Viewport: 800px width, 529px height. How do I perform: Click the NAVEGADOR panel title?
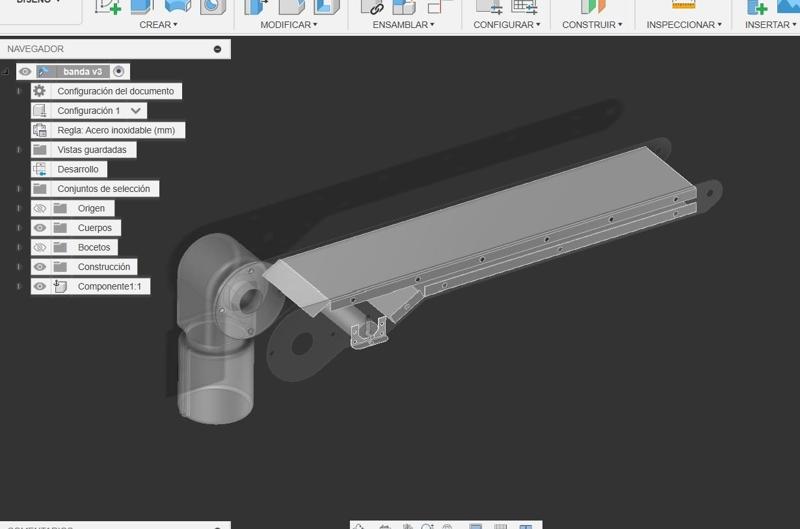point(35,49)
